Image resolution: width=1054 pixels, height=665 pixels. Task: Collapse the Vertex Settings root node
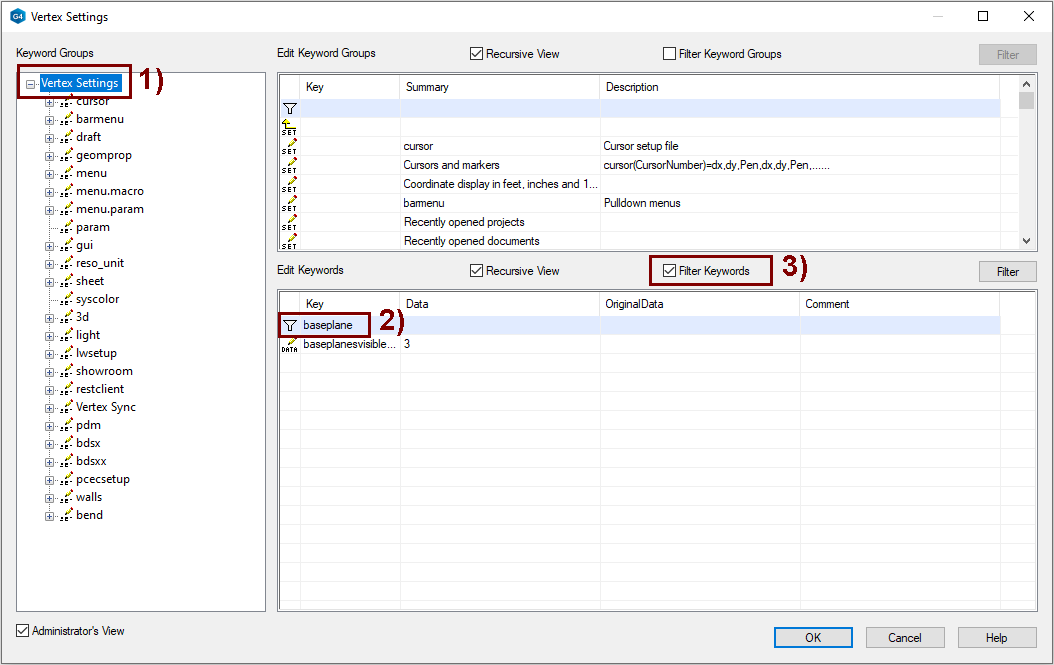31,84
